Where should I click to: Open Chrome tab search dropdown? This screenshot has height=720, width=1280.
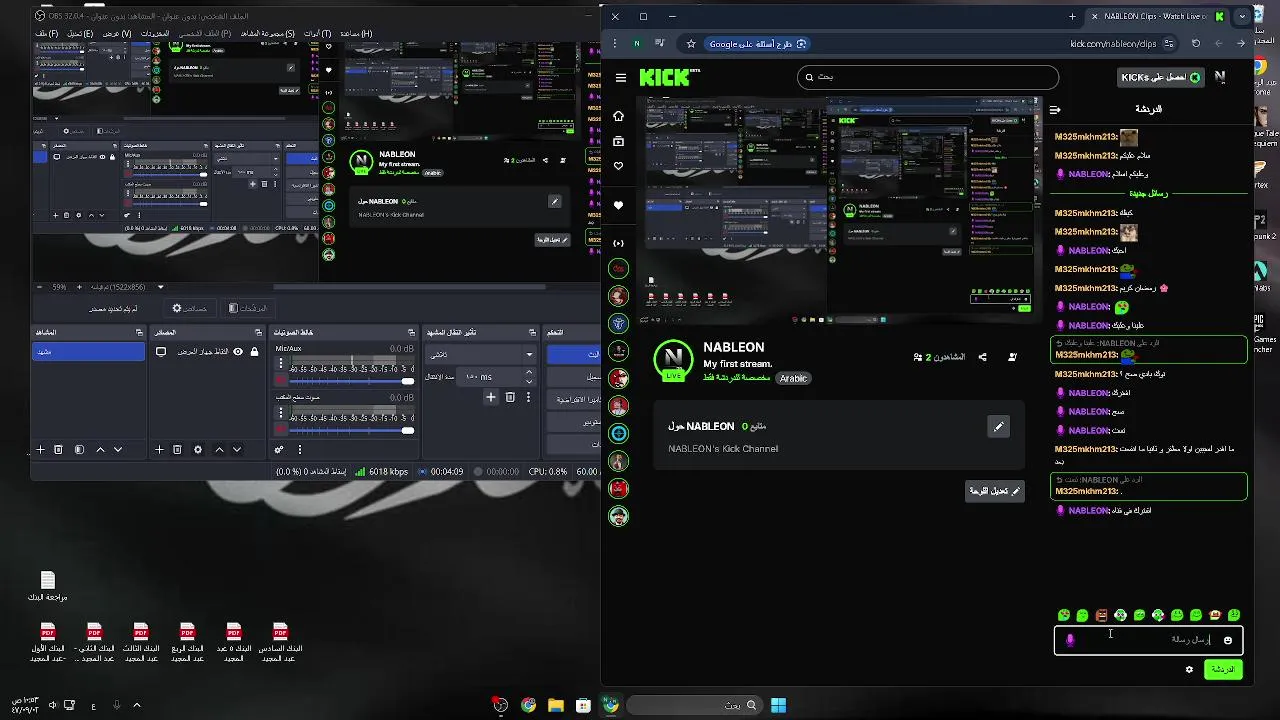click(x=1242, y=16)
